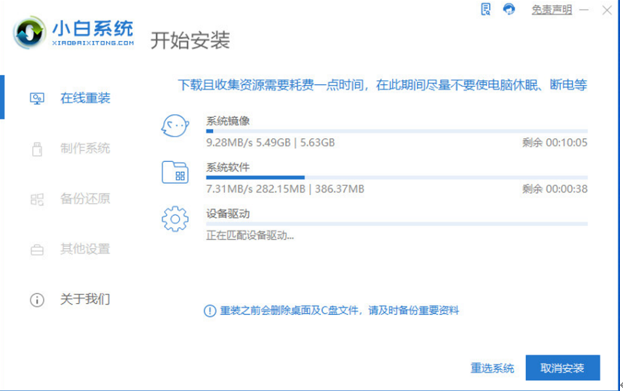Image resolution: width=623 pixels, height=391 pixels.
Task: Click the 剩余 00:00:38 remaining time
Action: (555, 189)
